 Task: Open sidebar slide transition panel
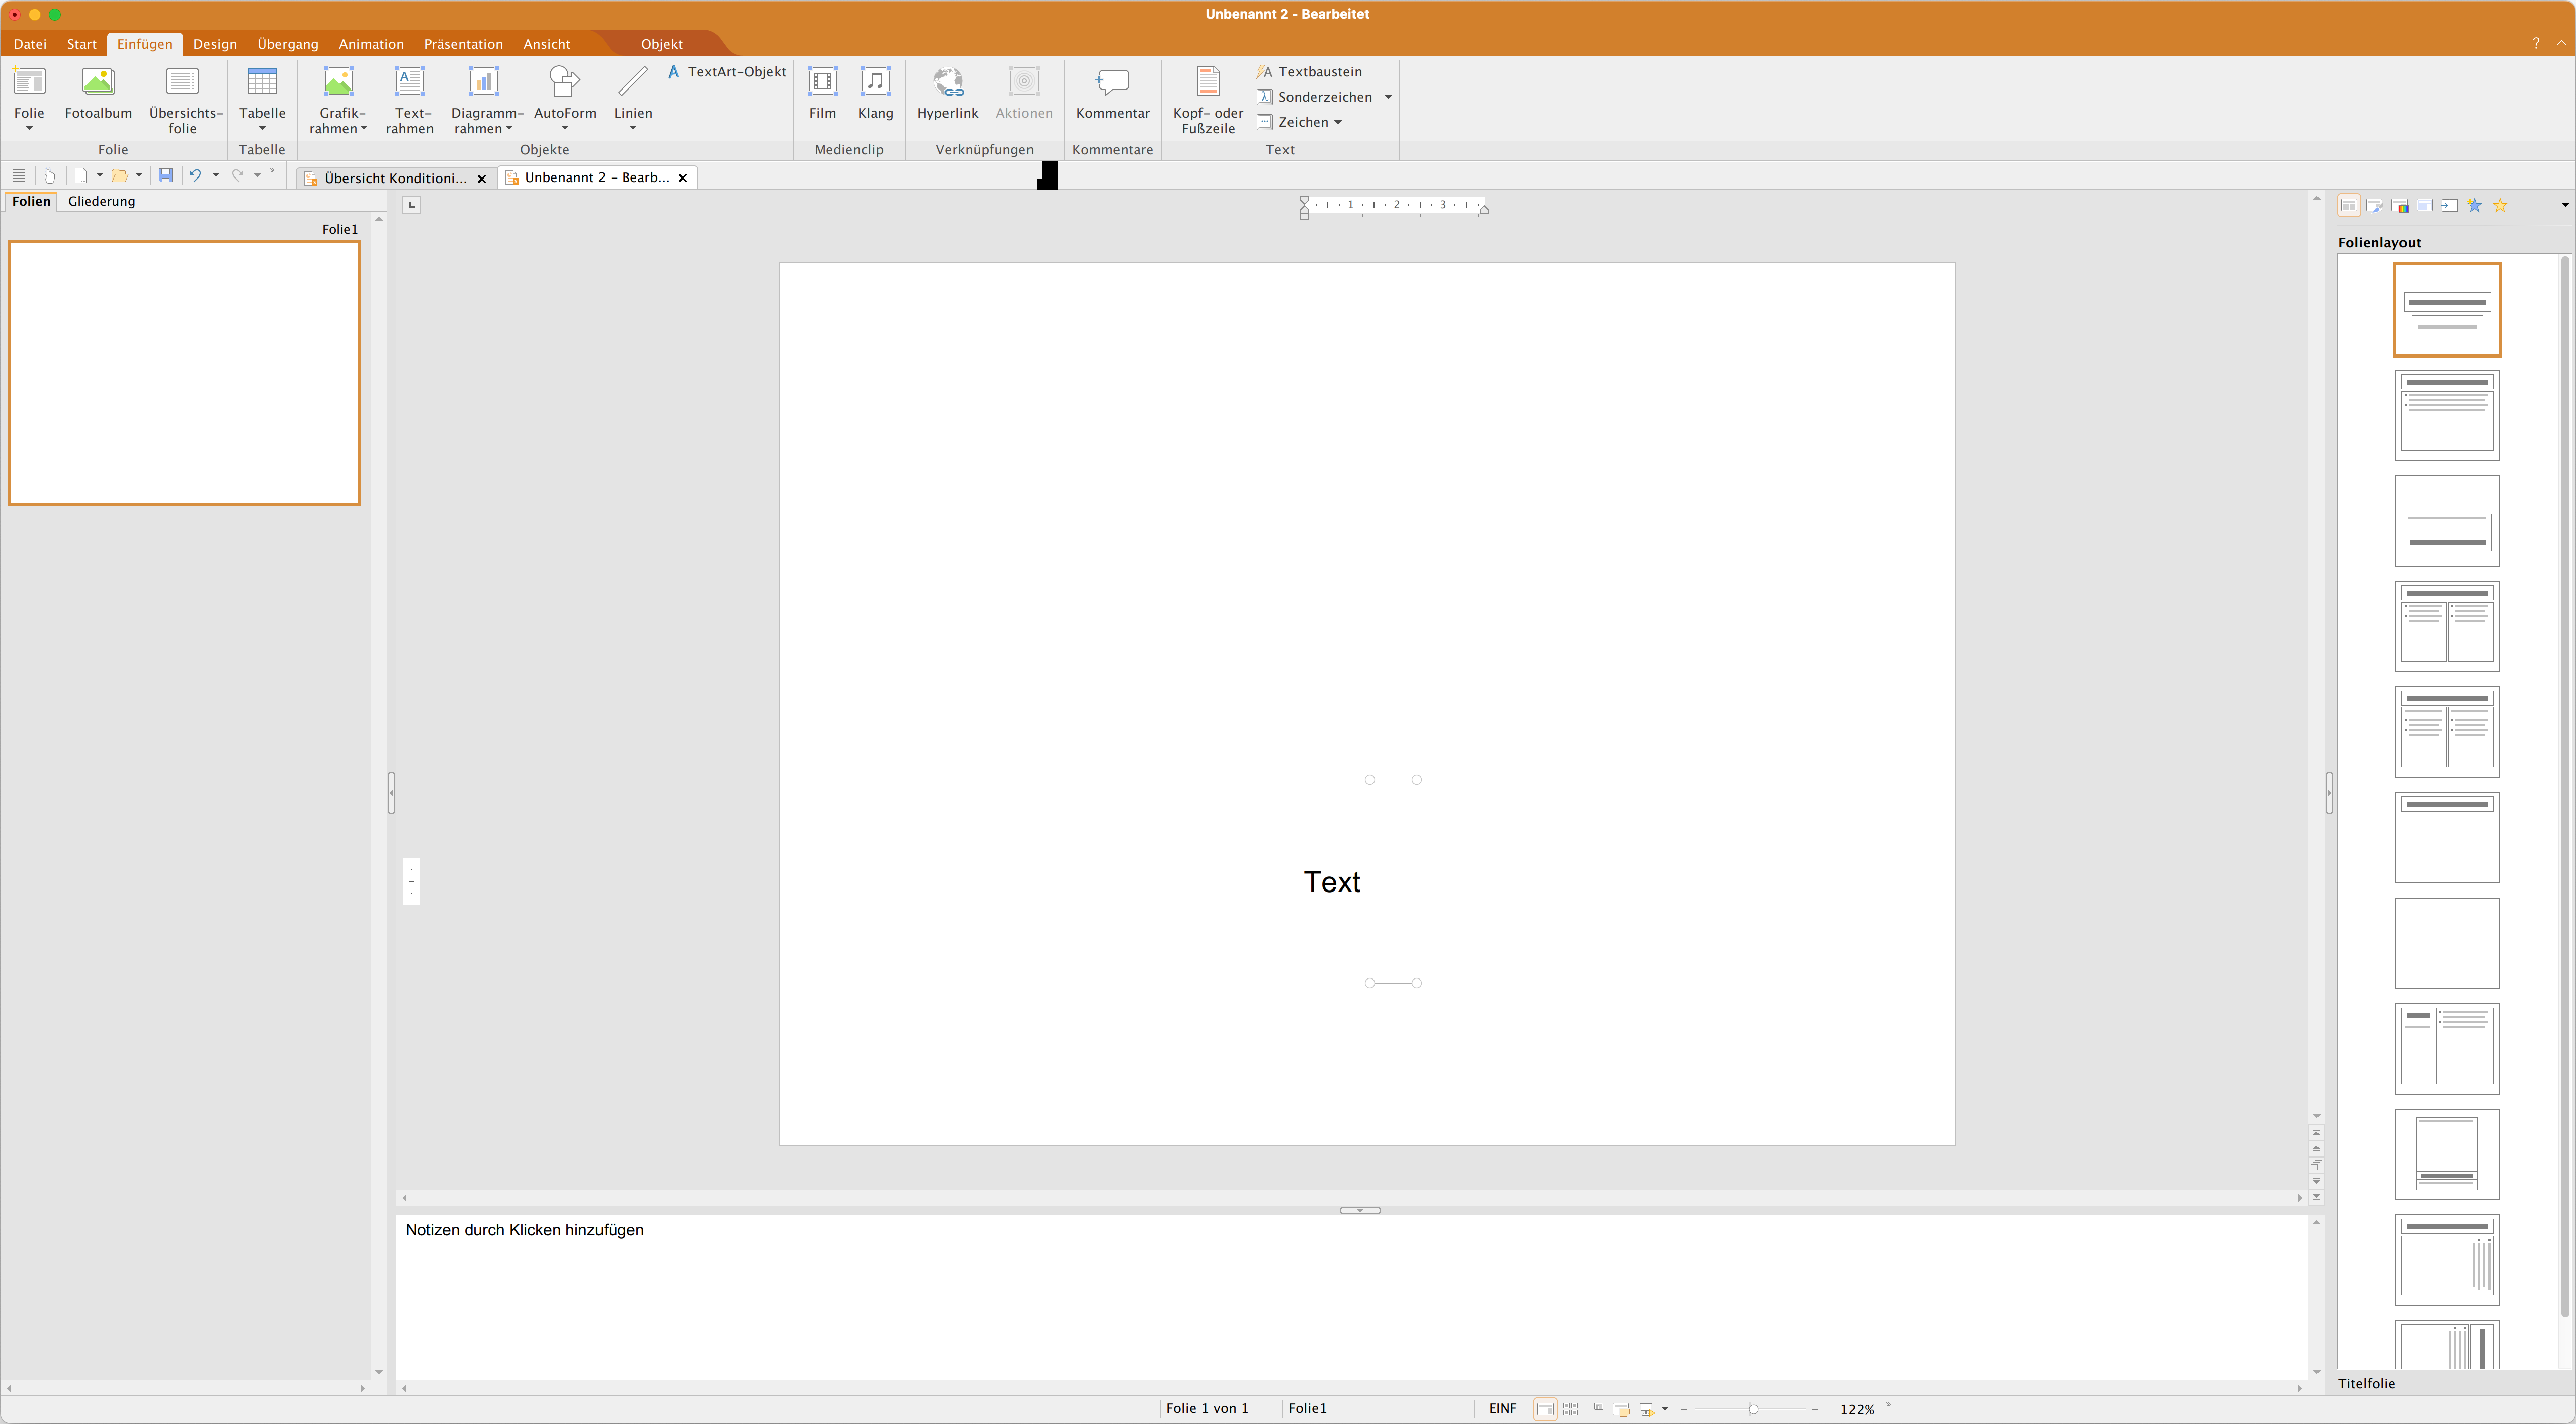click(2449, 206)
